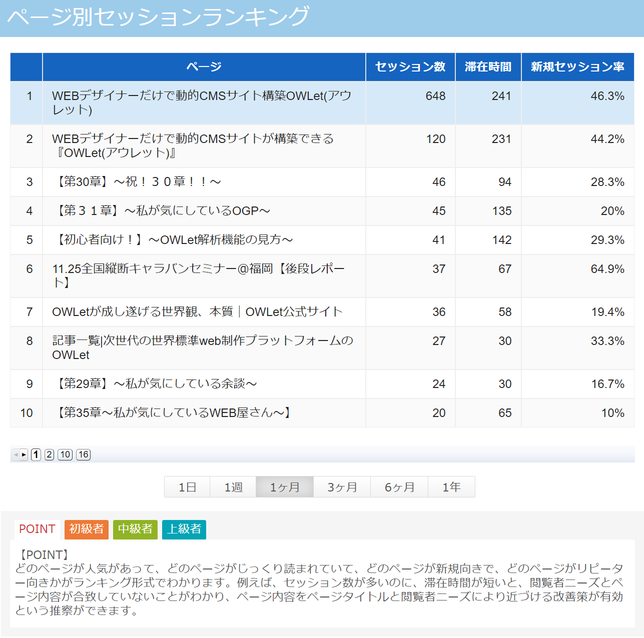644x638 pixels.
Task: Jump to pagination page 2
Action: pos(49,455)
